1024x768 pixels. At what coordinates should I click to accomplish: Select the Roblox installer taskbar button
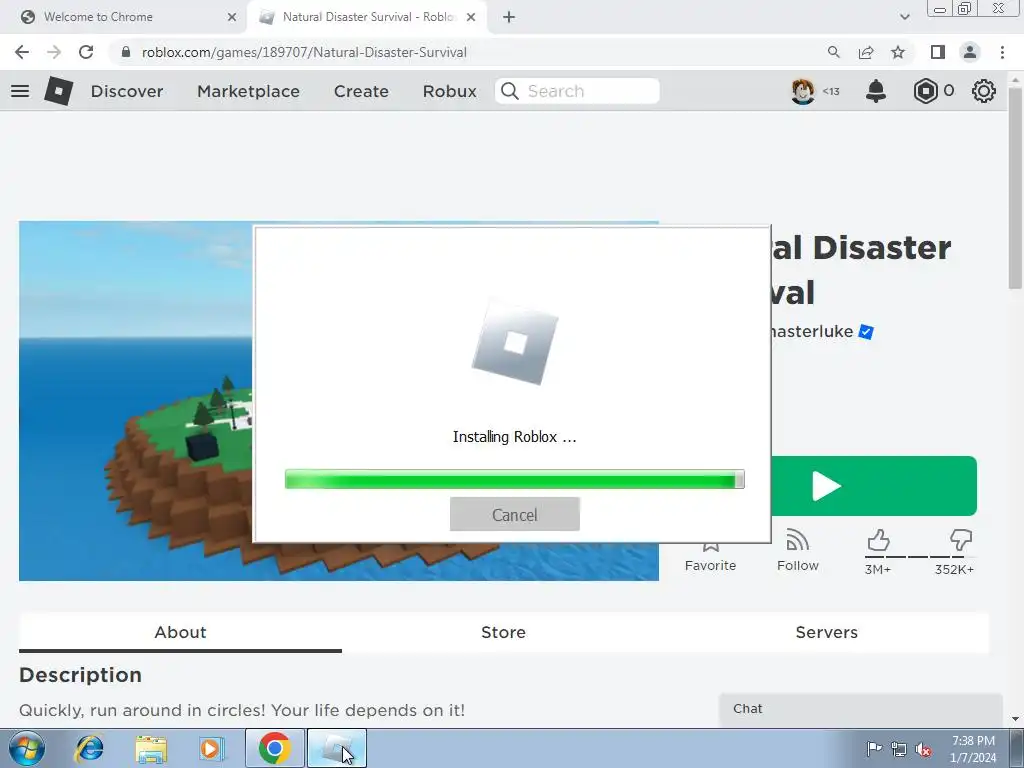tap(336, 748)
